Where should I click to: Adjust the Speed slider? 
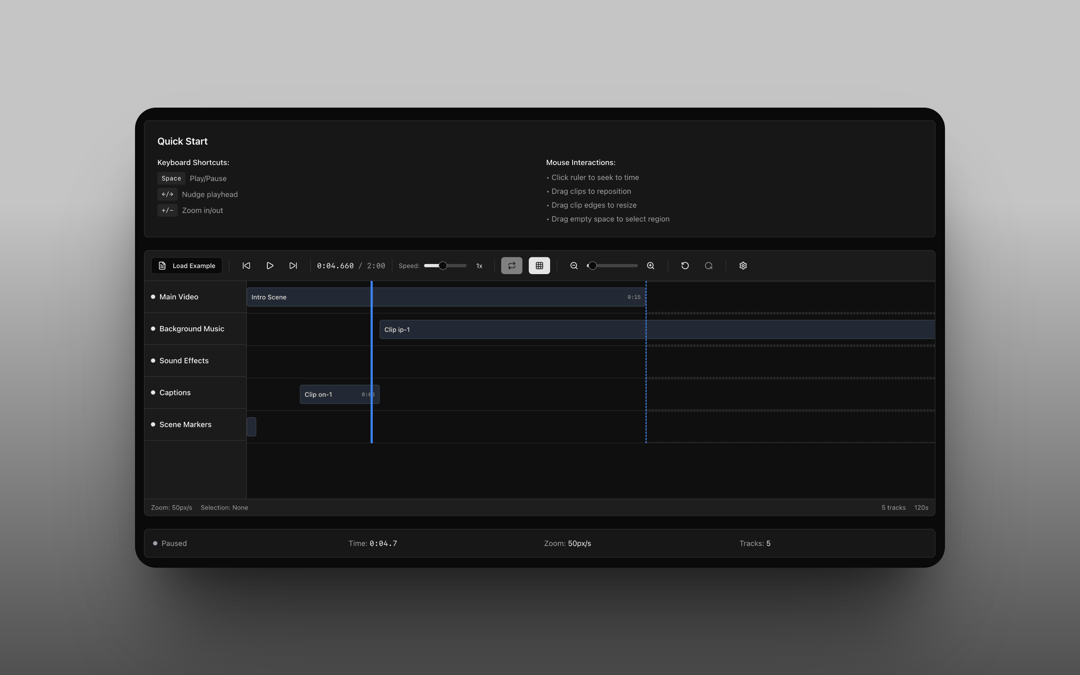click(445, 266)
